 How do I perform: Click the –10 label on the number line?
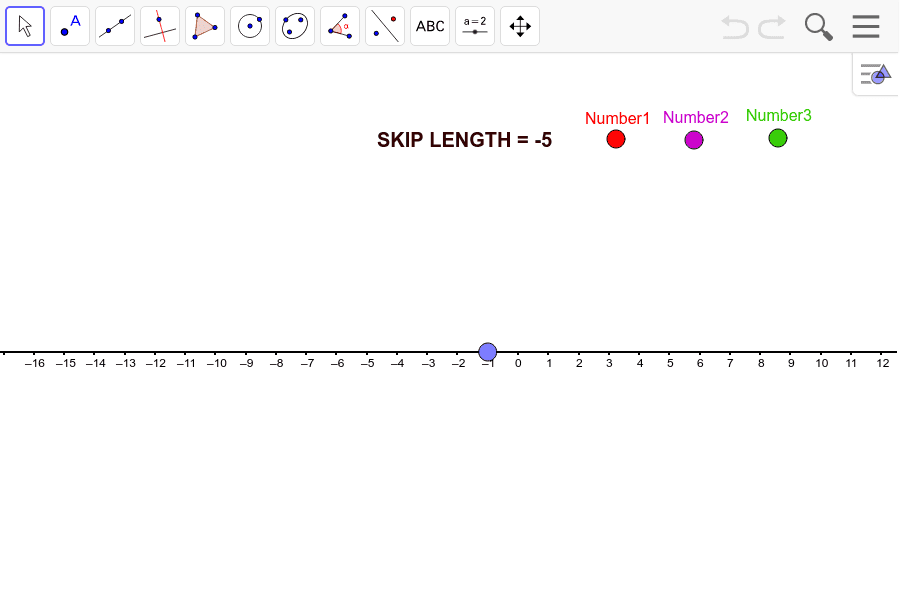pyautogui.click(x=216, y=363)
